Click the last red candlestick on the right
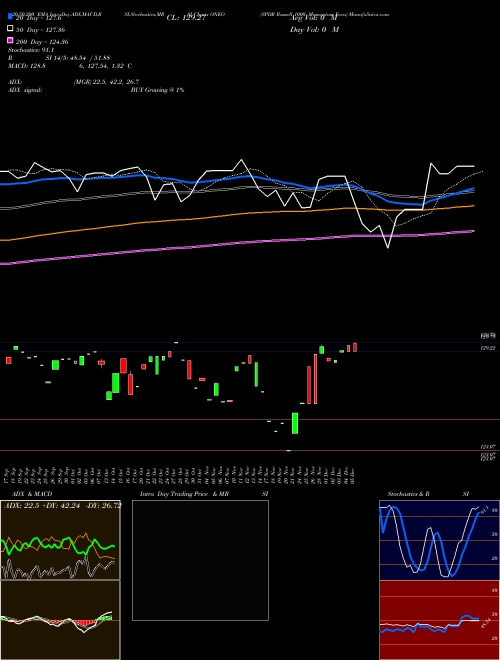 pos(355,347)
